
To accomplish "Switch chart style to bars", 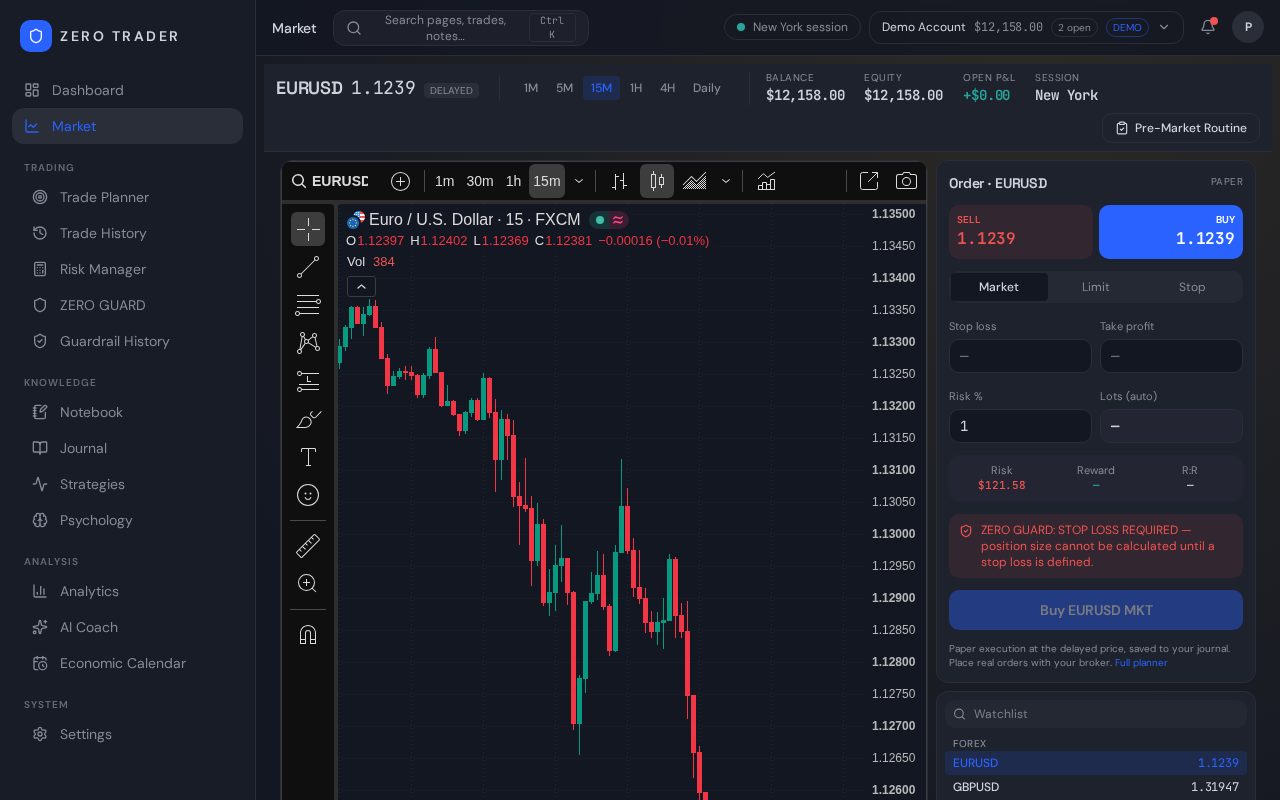I will click(619, 181).
